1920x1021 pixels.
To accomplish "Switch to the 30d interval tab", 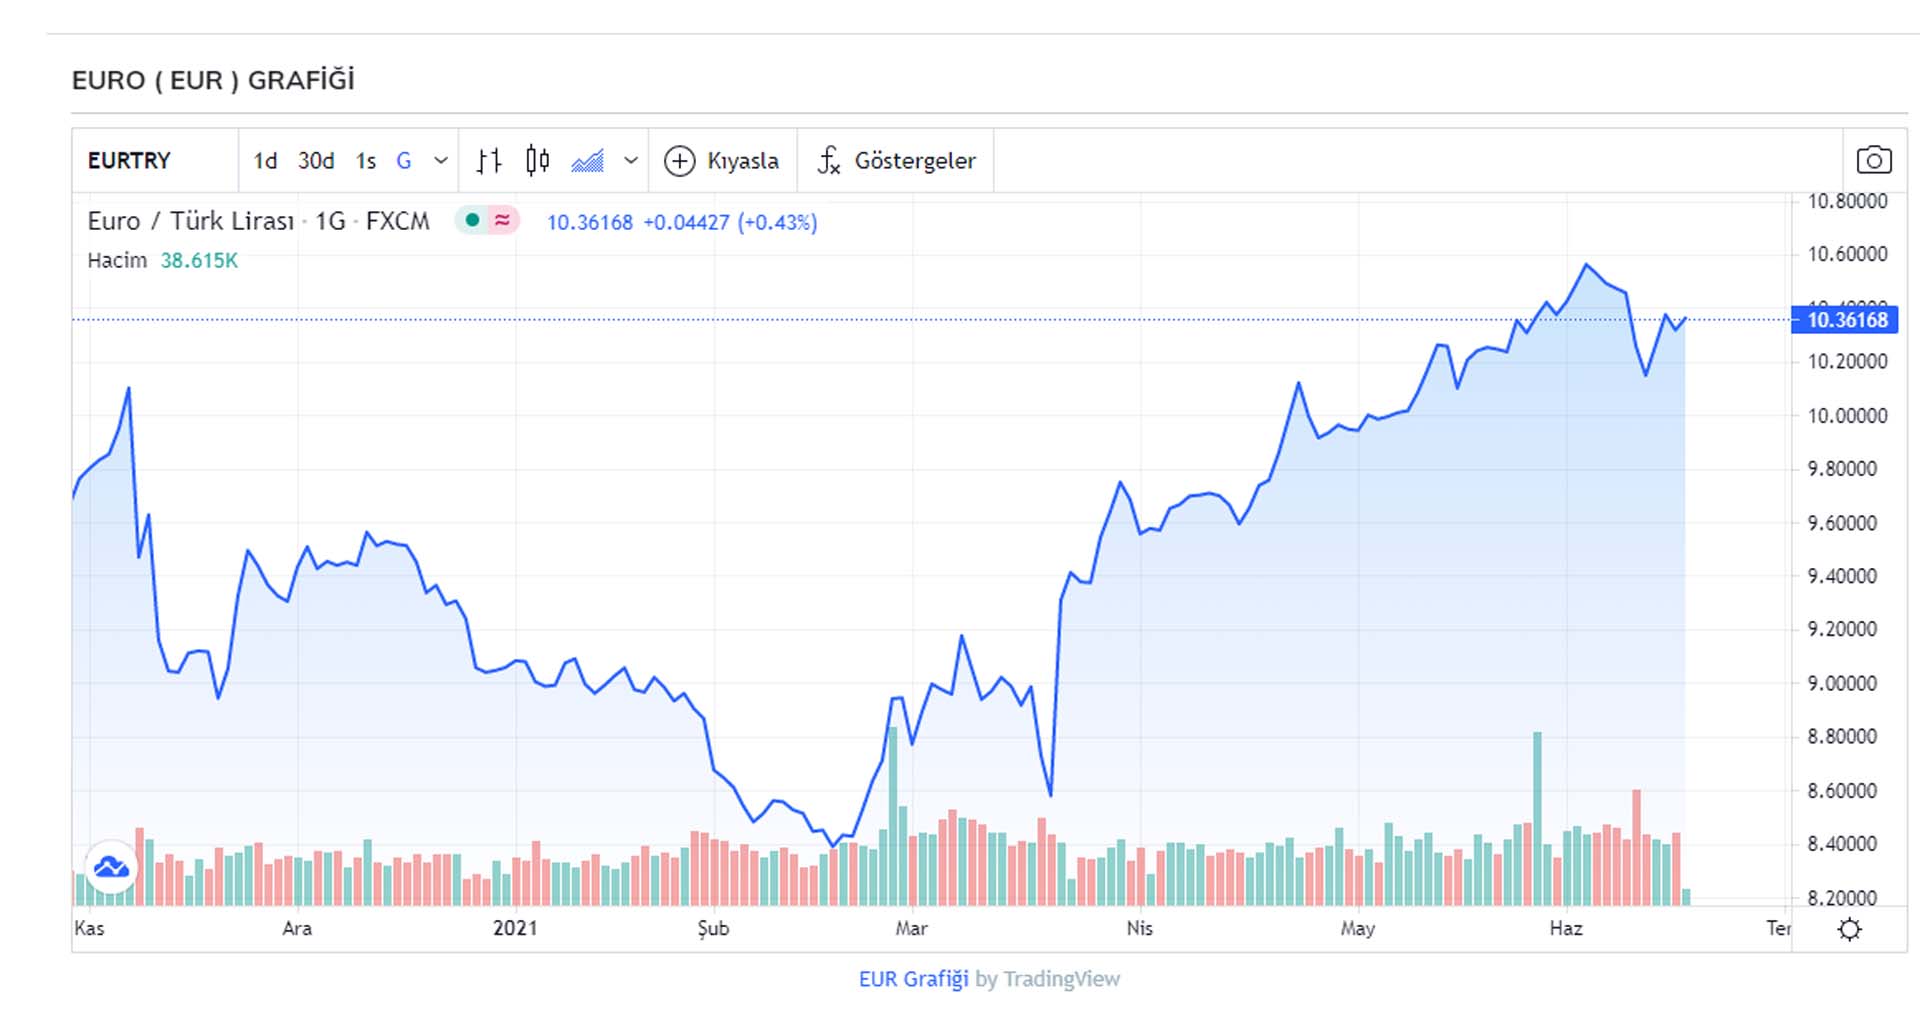I will pos(315,160).
